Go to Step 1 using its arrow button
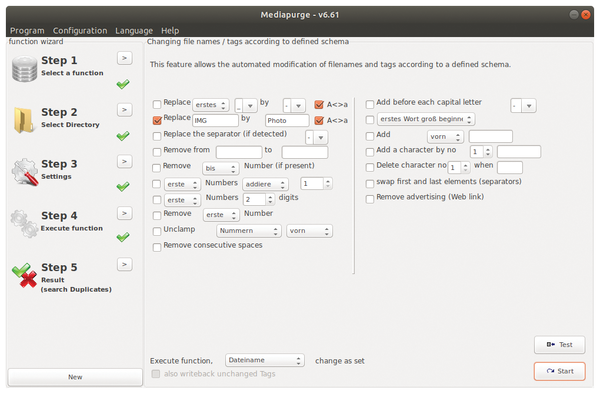Image resolution: width=600 pixels, height=394 pixels. click(124, 58)
